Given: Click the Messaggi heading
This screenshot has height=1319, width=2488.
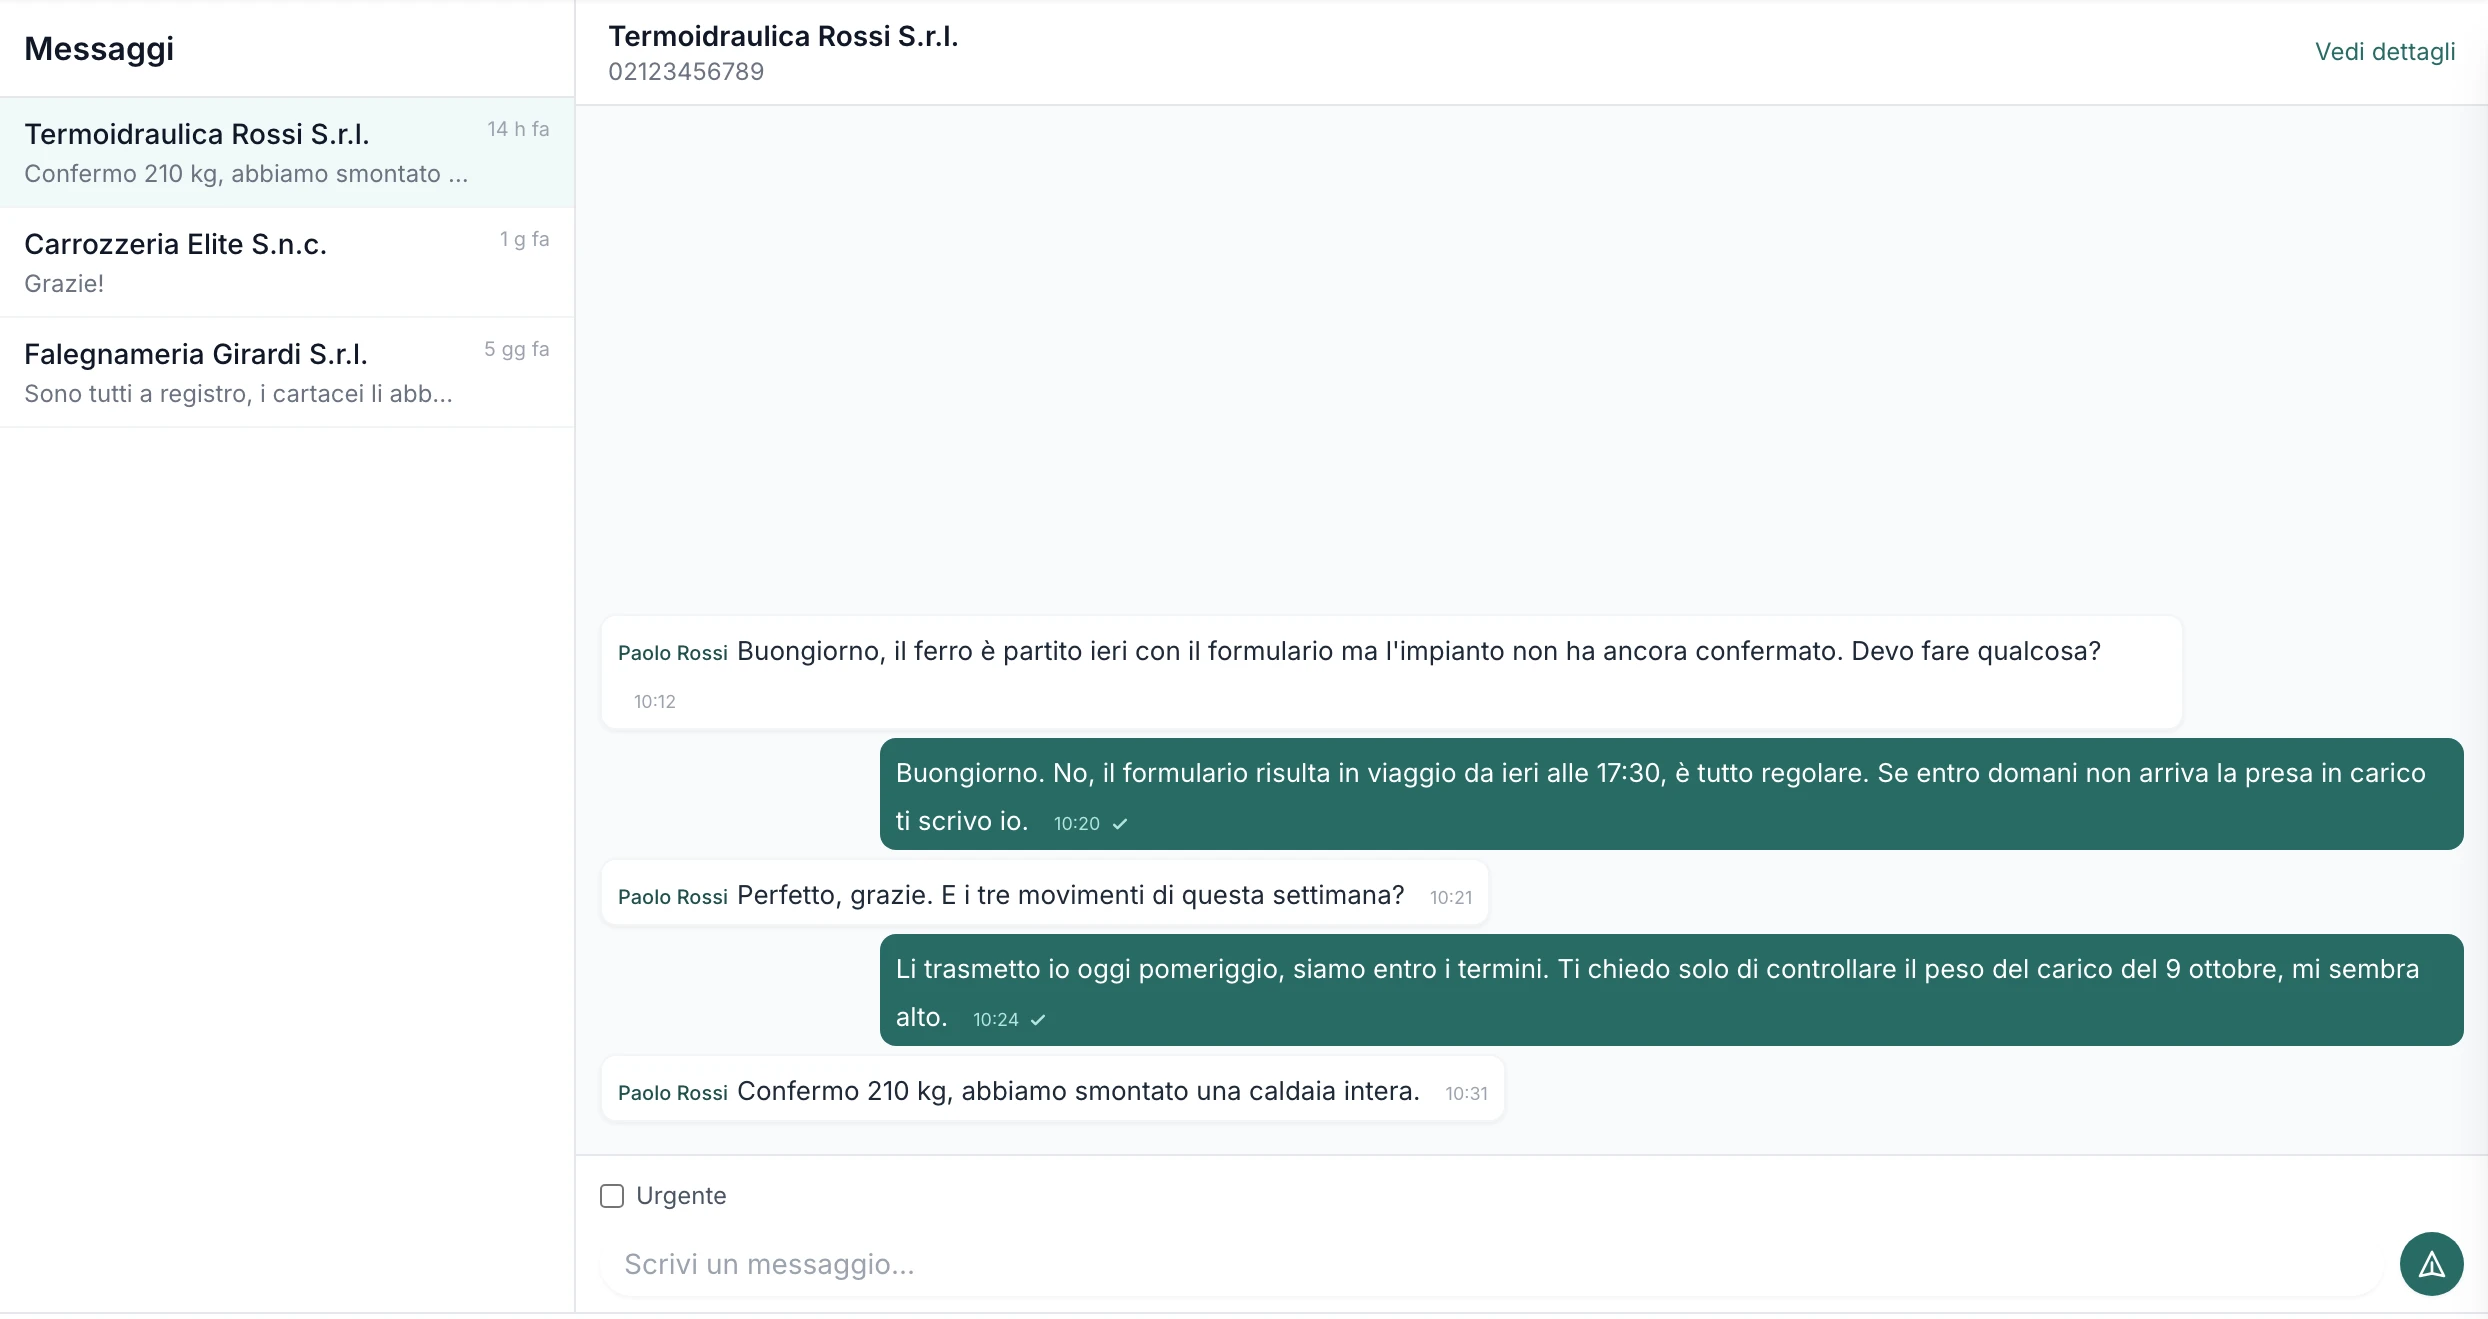Looking at the screenshot, I should (99, 48).
